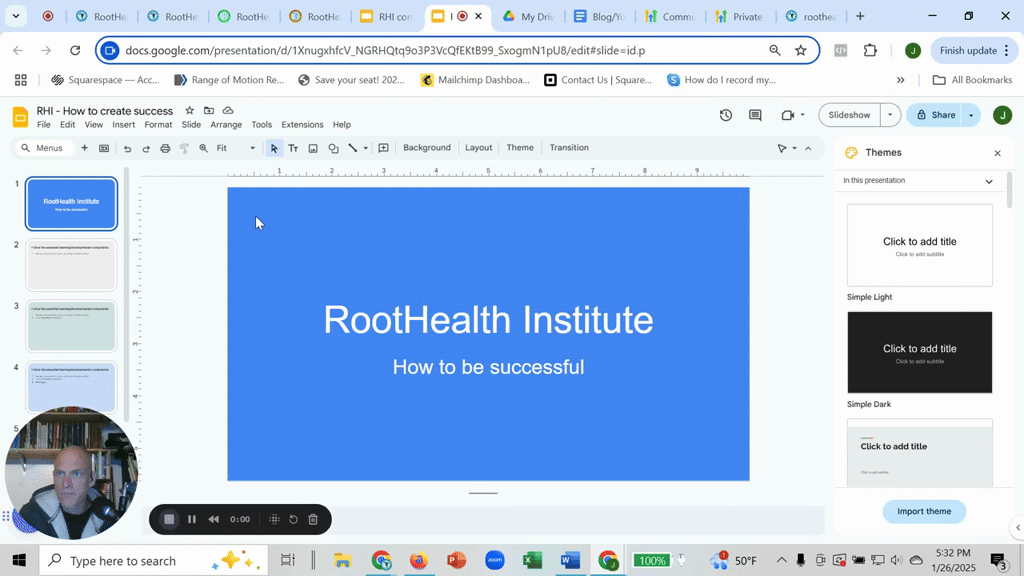Click the camera recording icon

788,115
